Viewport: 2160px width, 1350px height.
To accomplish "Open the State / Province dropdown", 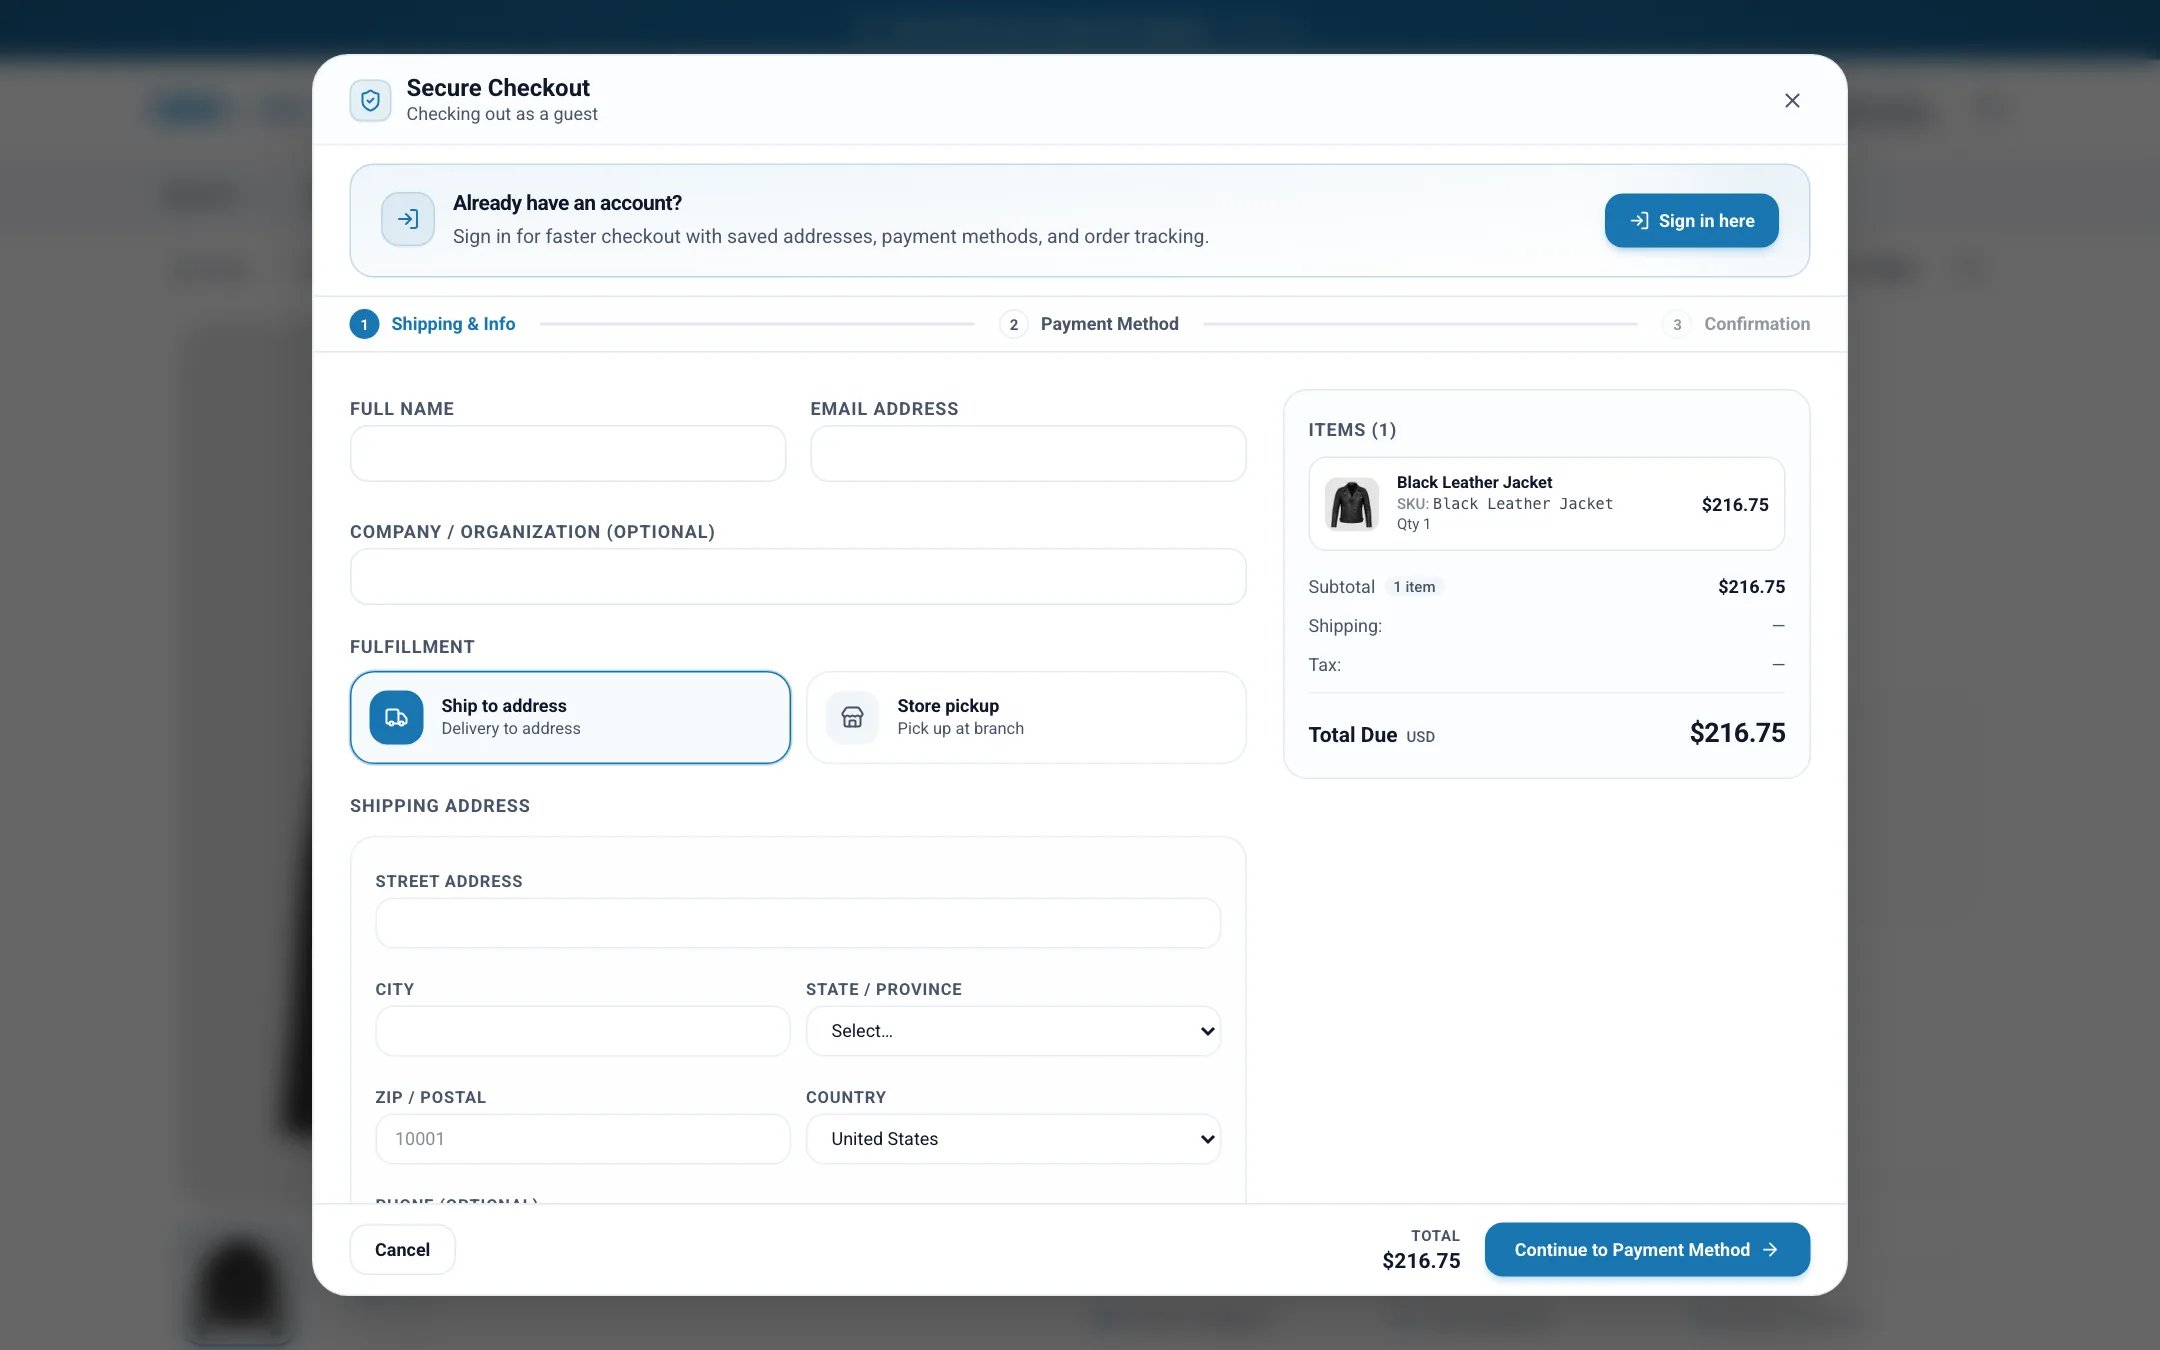I will pos(1013,1031).
